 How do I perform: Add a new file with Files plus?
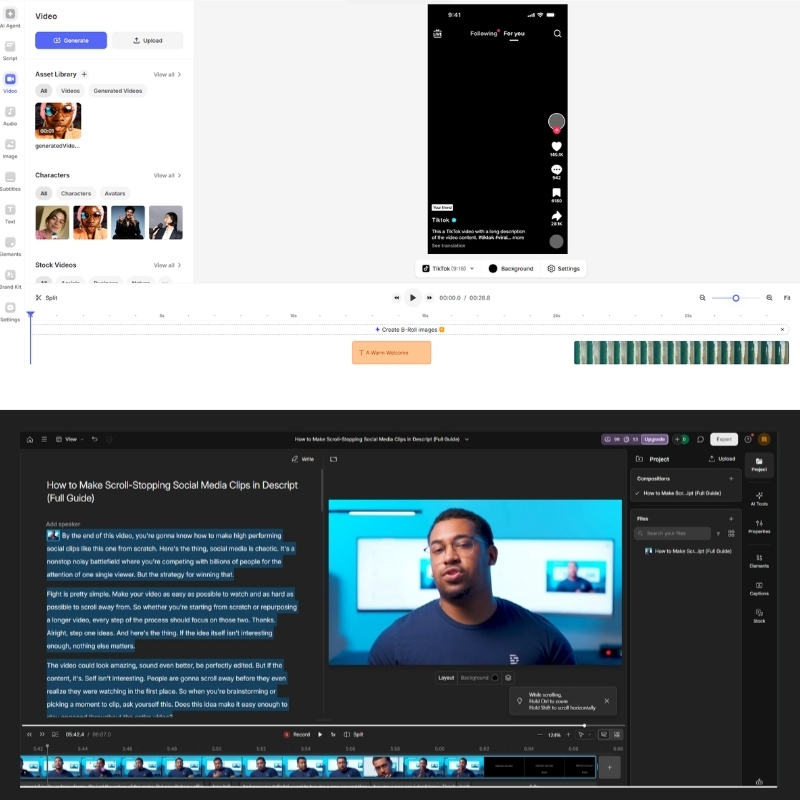point(731,519)
